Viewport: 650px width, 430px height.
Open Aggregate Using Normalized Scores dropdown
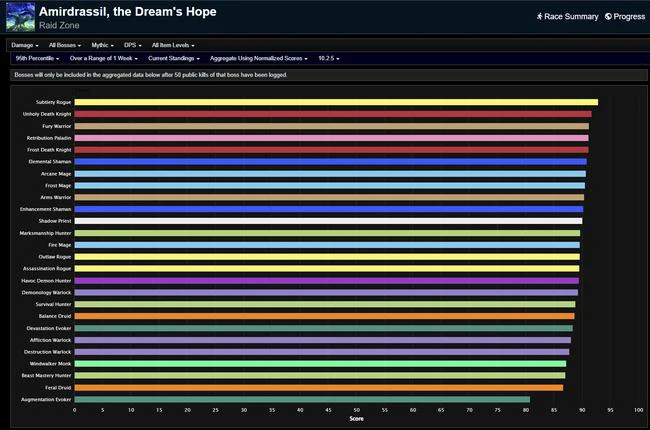pyautogui.click(x=259, y=58)
